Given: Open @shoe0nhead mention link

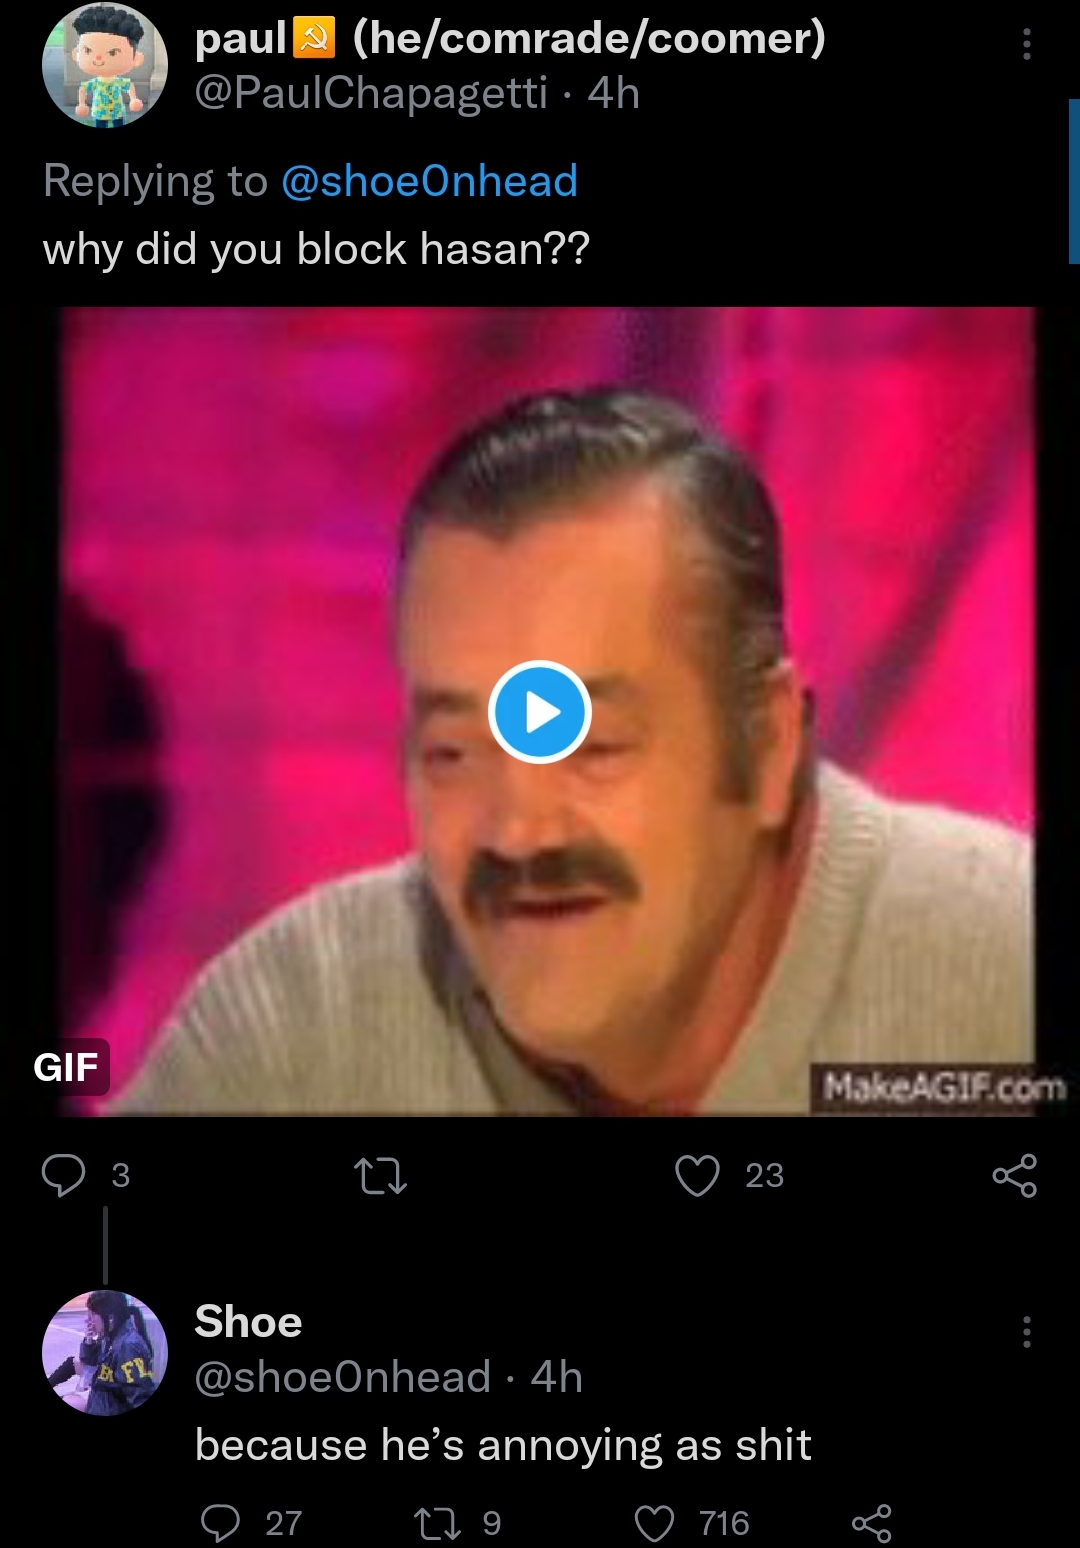Looking at the screenshot, I should pos(429,181).
